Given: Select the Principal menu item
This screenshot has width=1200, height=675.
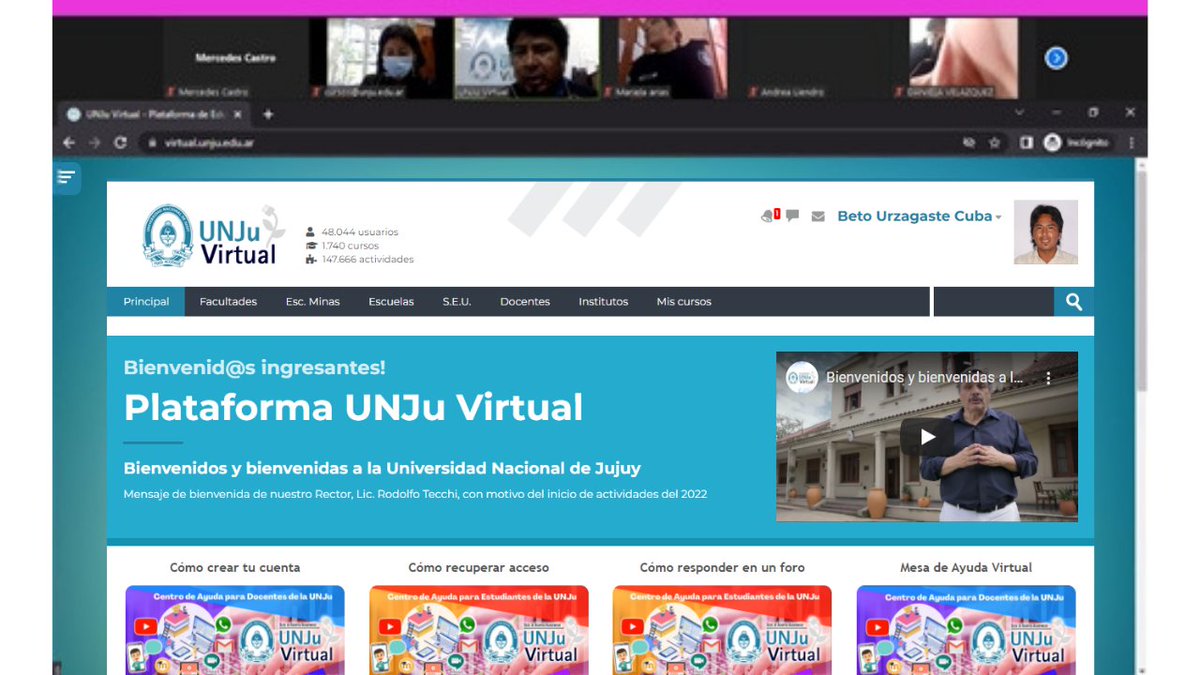Looking at the screenshot, I should (146, 301).
